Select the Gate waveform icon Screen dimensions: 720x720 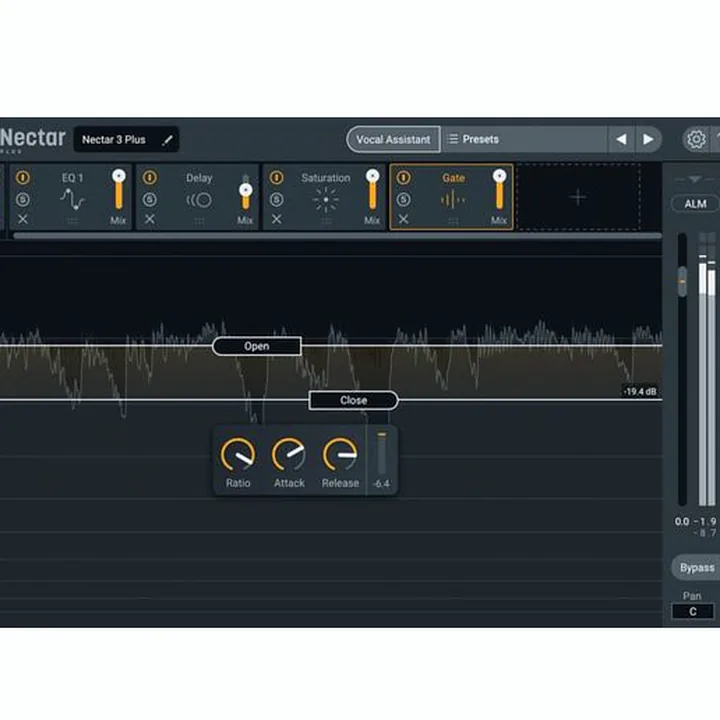pos(453,200)
